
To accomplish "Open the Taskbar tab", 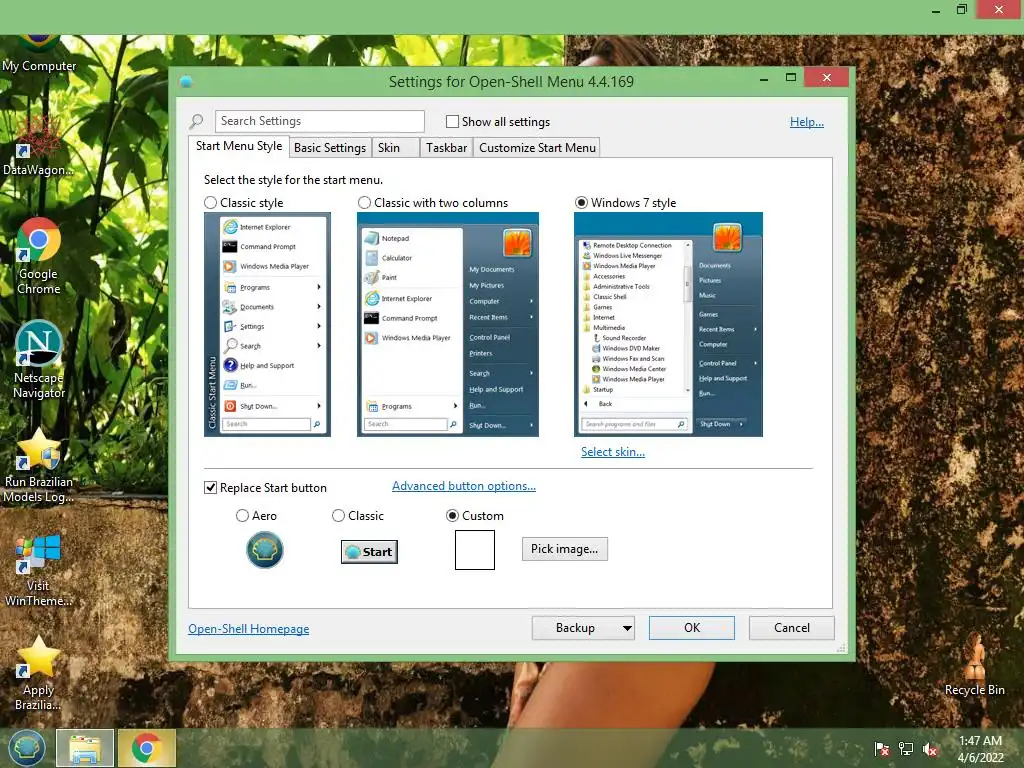I will (447, 148).
